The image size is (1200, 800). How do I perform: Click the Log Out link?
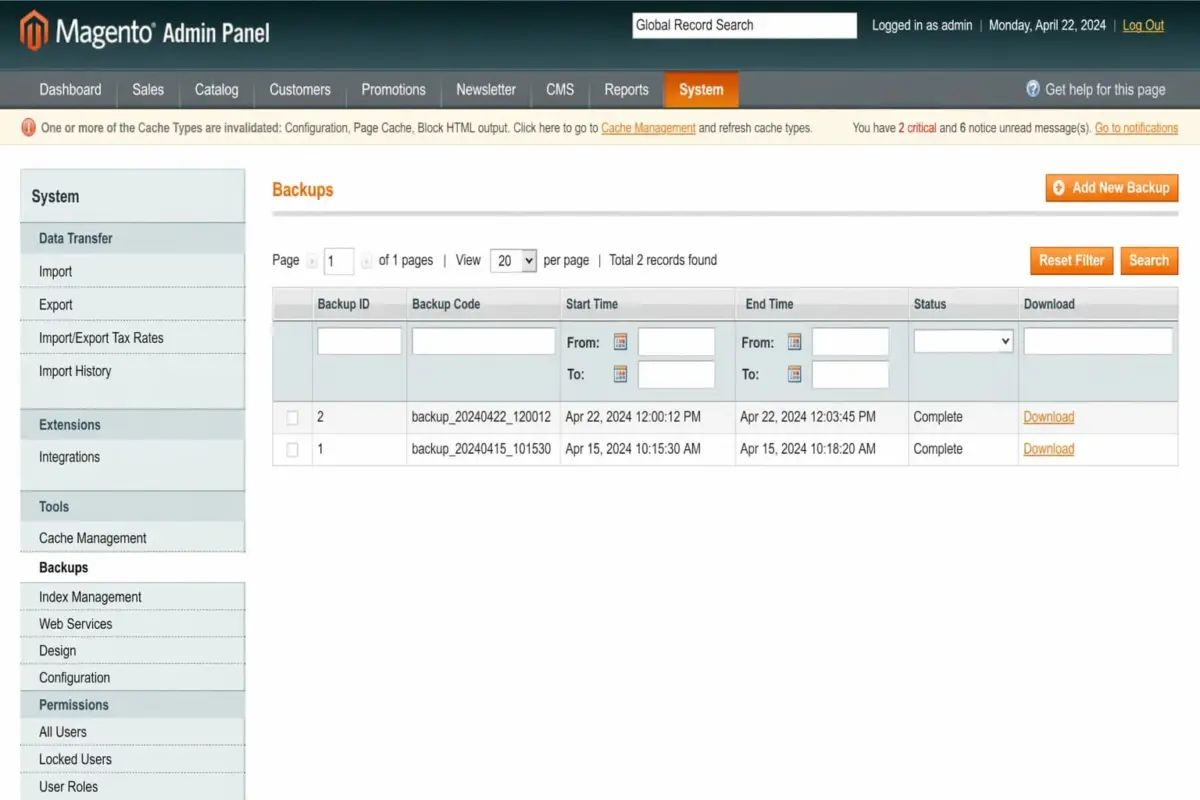1143,26
